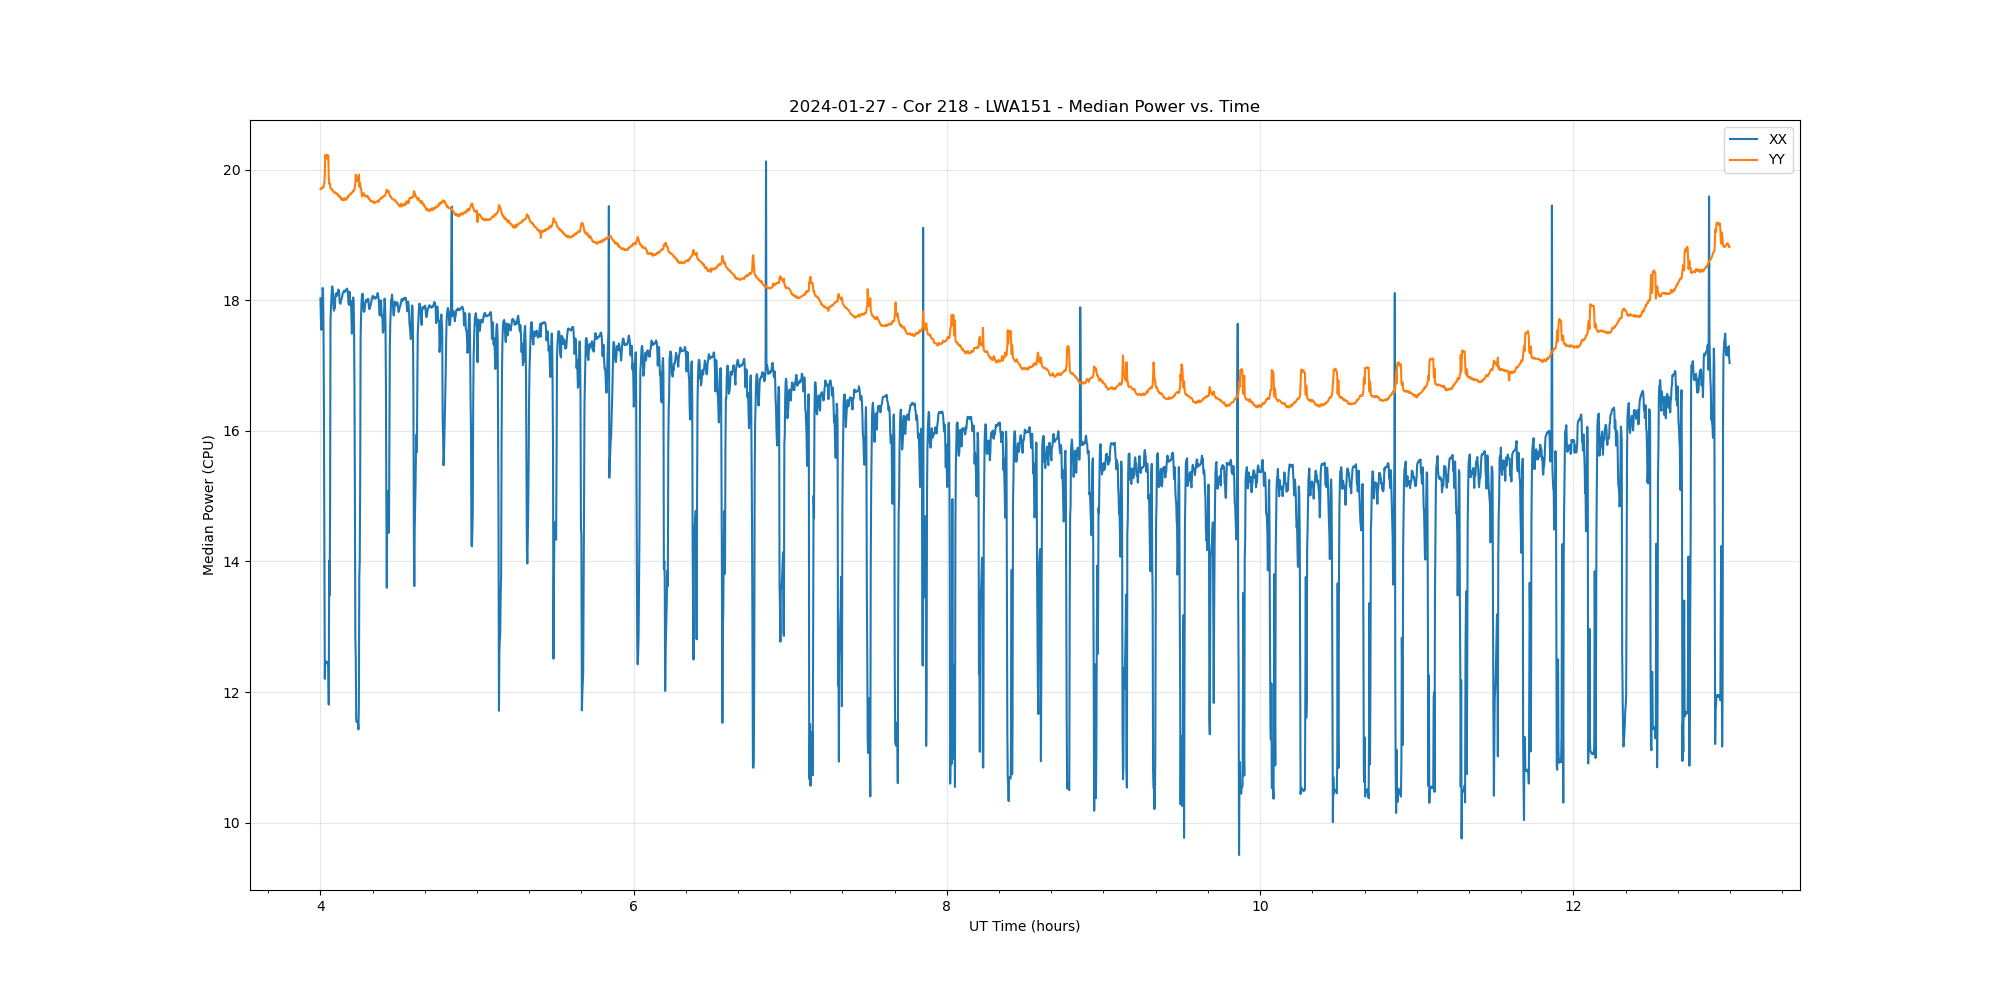Image resolution: width=2000 pixels, height=1000 pixels.
Task: Click the lowest blue XX dip below 10
Action: point(1239,854)
